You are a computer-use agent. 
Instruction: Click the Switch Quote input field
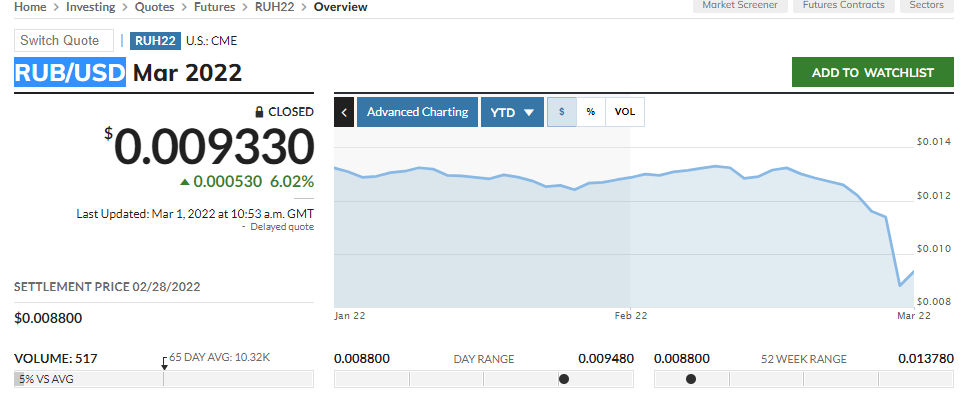(64, 40)
